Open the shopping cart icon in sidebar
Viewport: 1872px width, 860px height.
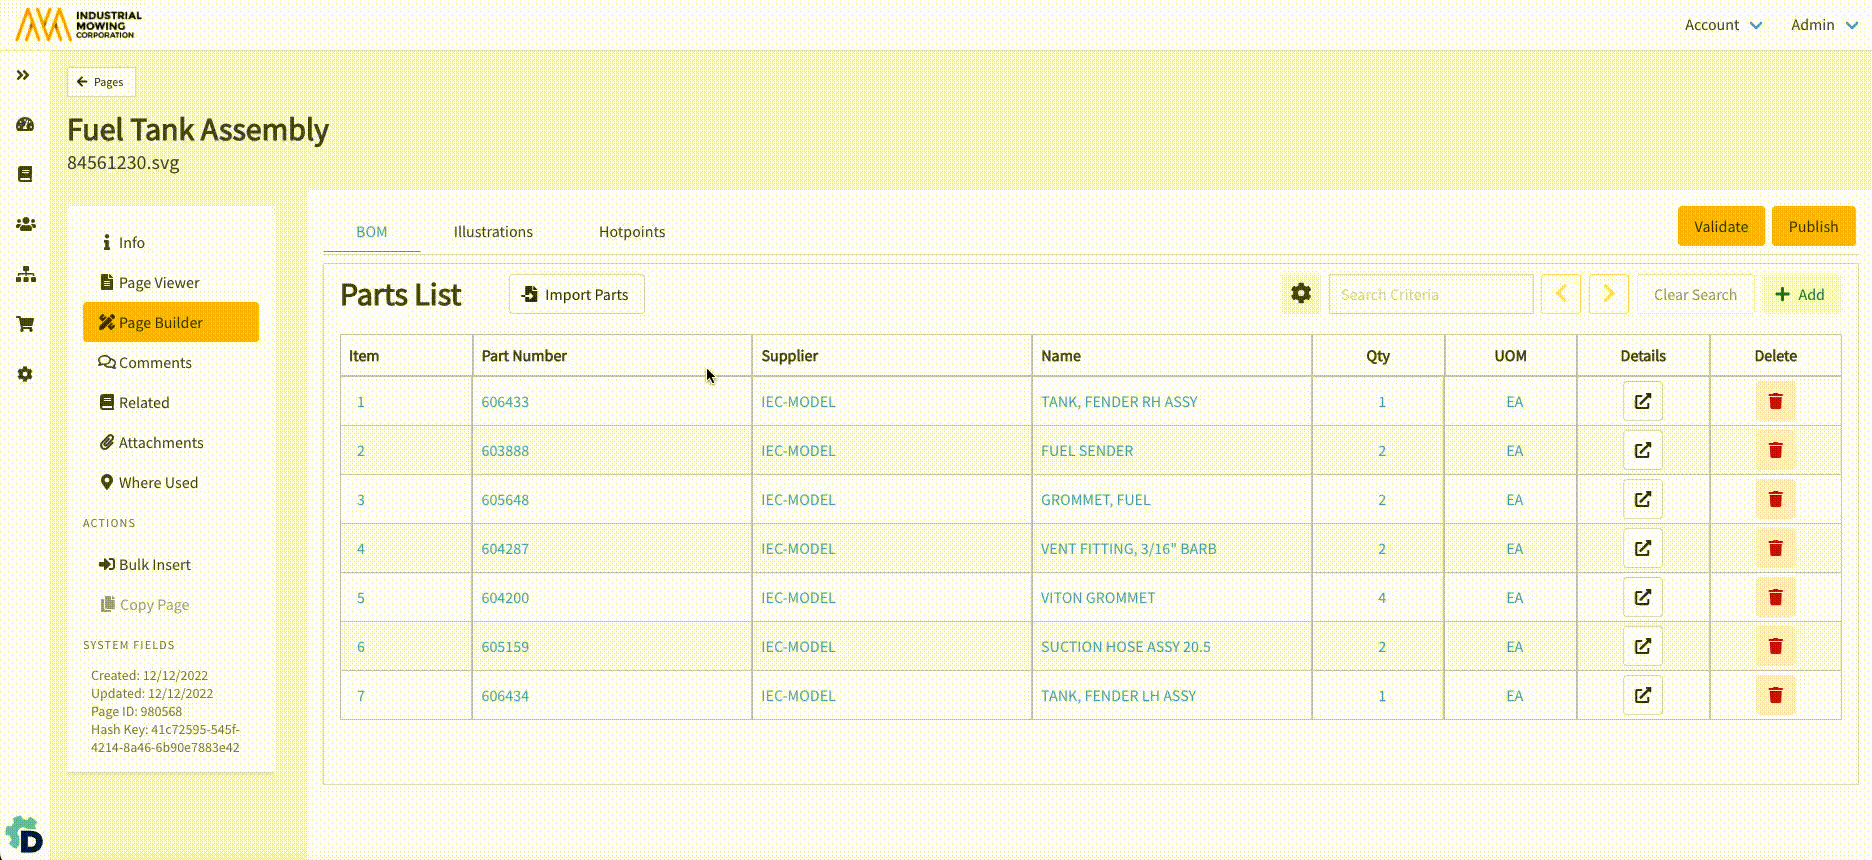(x=25, y=324)
